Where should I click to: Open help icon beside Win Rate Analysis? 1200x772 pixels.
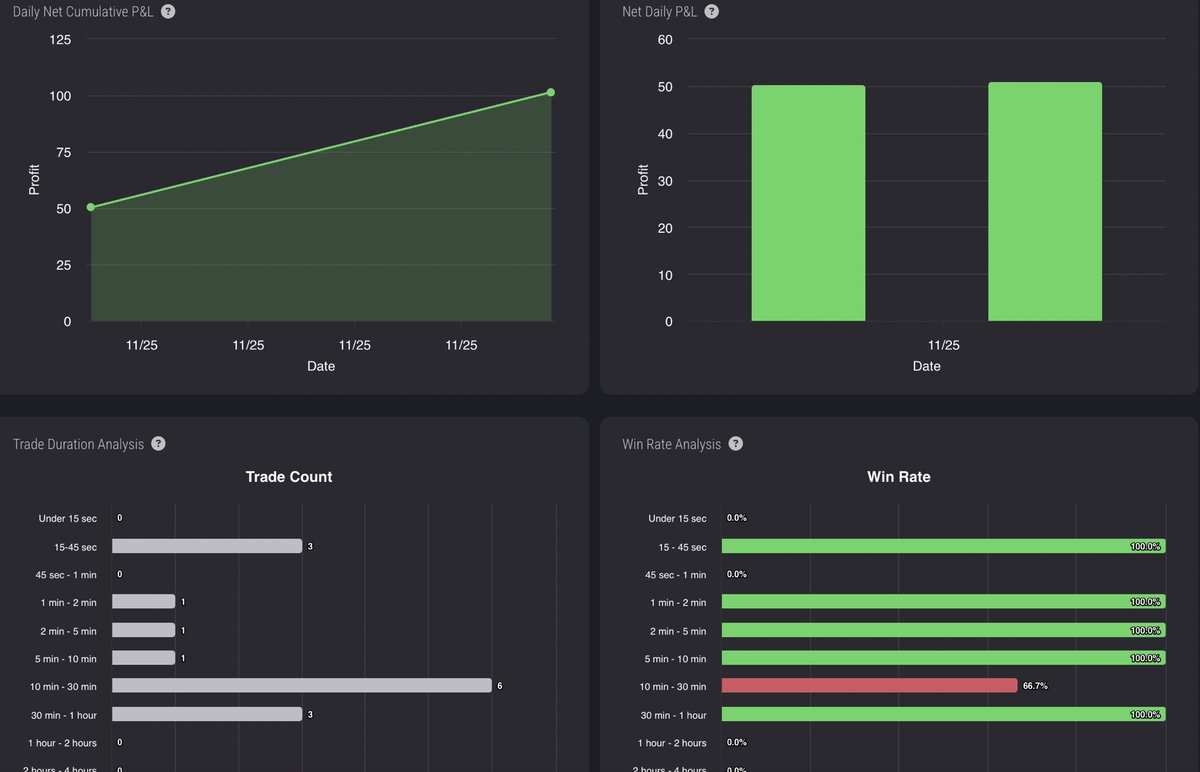[736, 444]
